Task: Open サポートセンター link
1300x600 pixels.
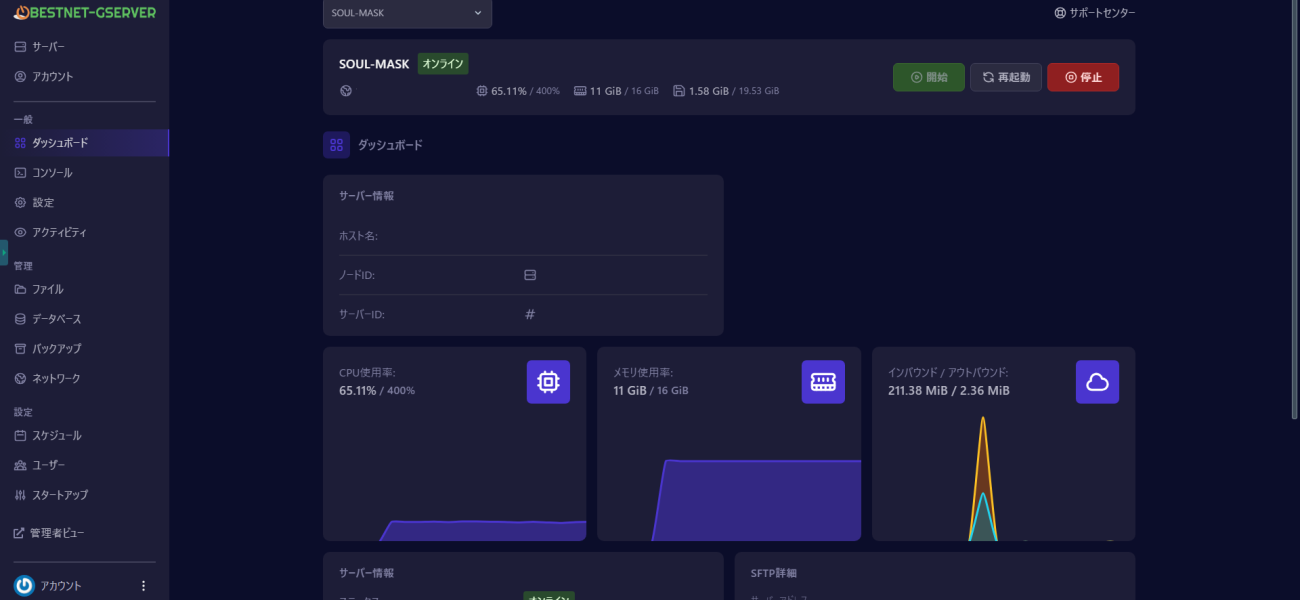Action: point(1095,13)
